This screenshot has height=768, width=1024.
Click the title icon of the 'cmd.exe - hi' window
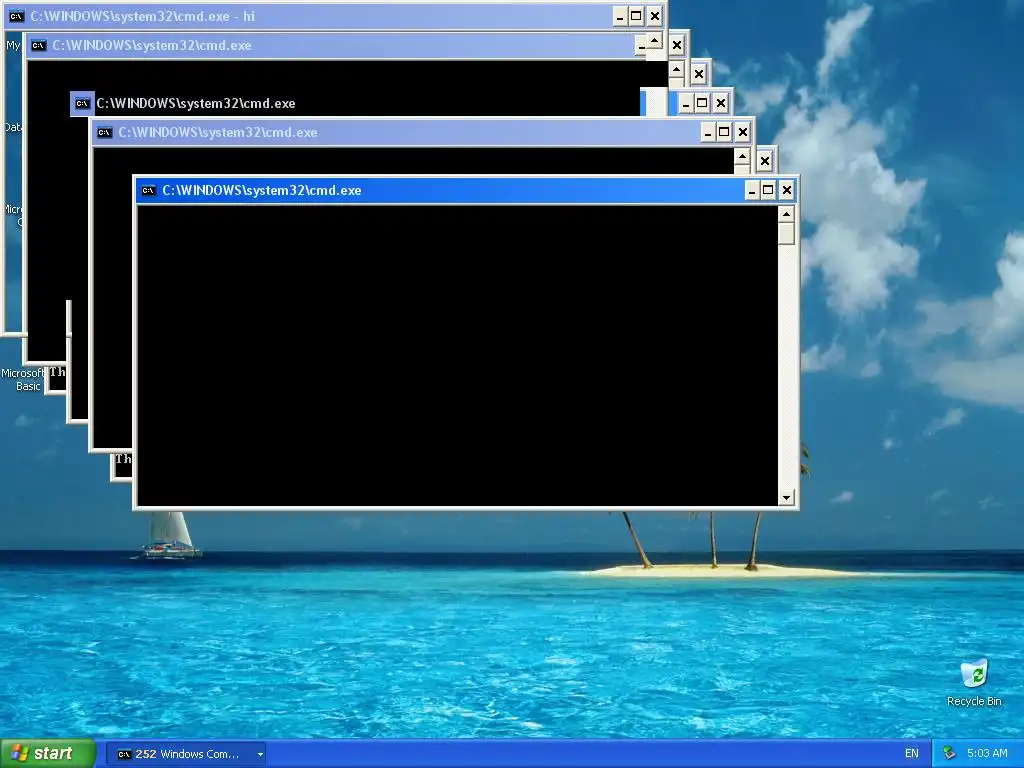click(x=17, y=16)
